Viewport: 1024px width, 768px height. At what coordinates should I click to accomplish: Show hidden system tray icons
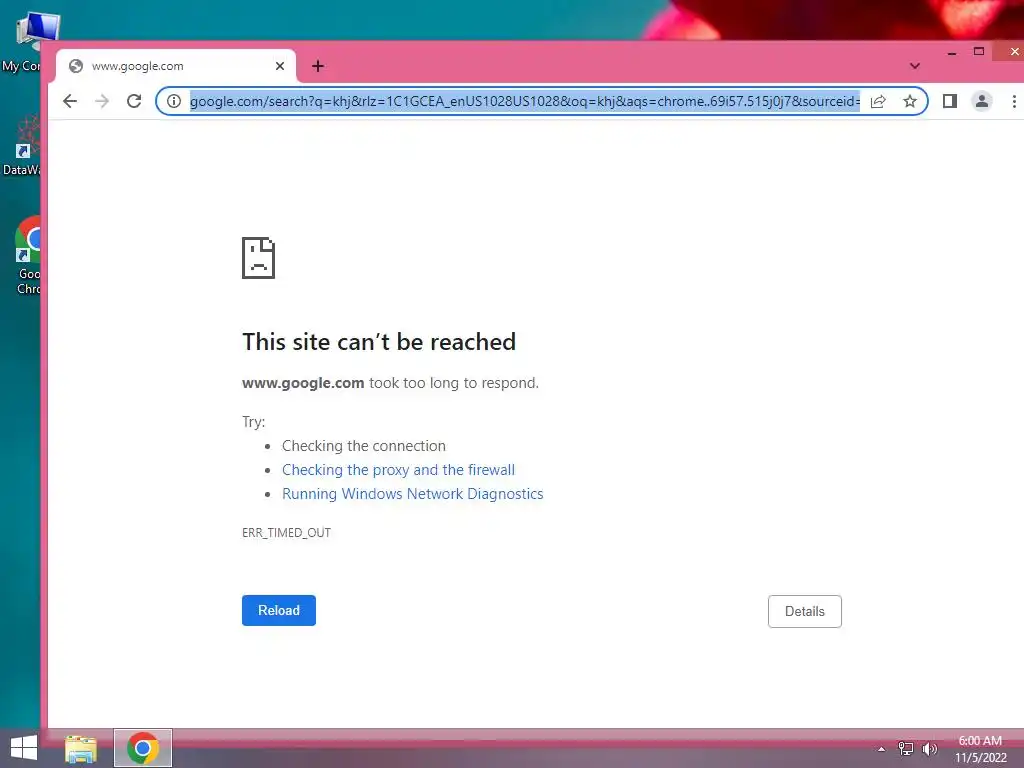click(882, 749)
